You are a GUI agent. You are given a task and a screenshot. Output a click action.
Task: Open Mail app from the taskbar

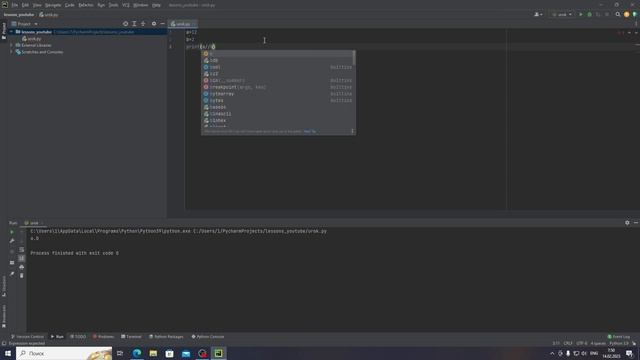[x=186, y=353]
